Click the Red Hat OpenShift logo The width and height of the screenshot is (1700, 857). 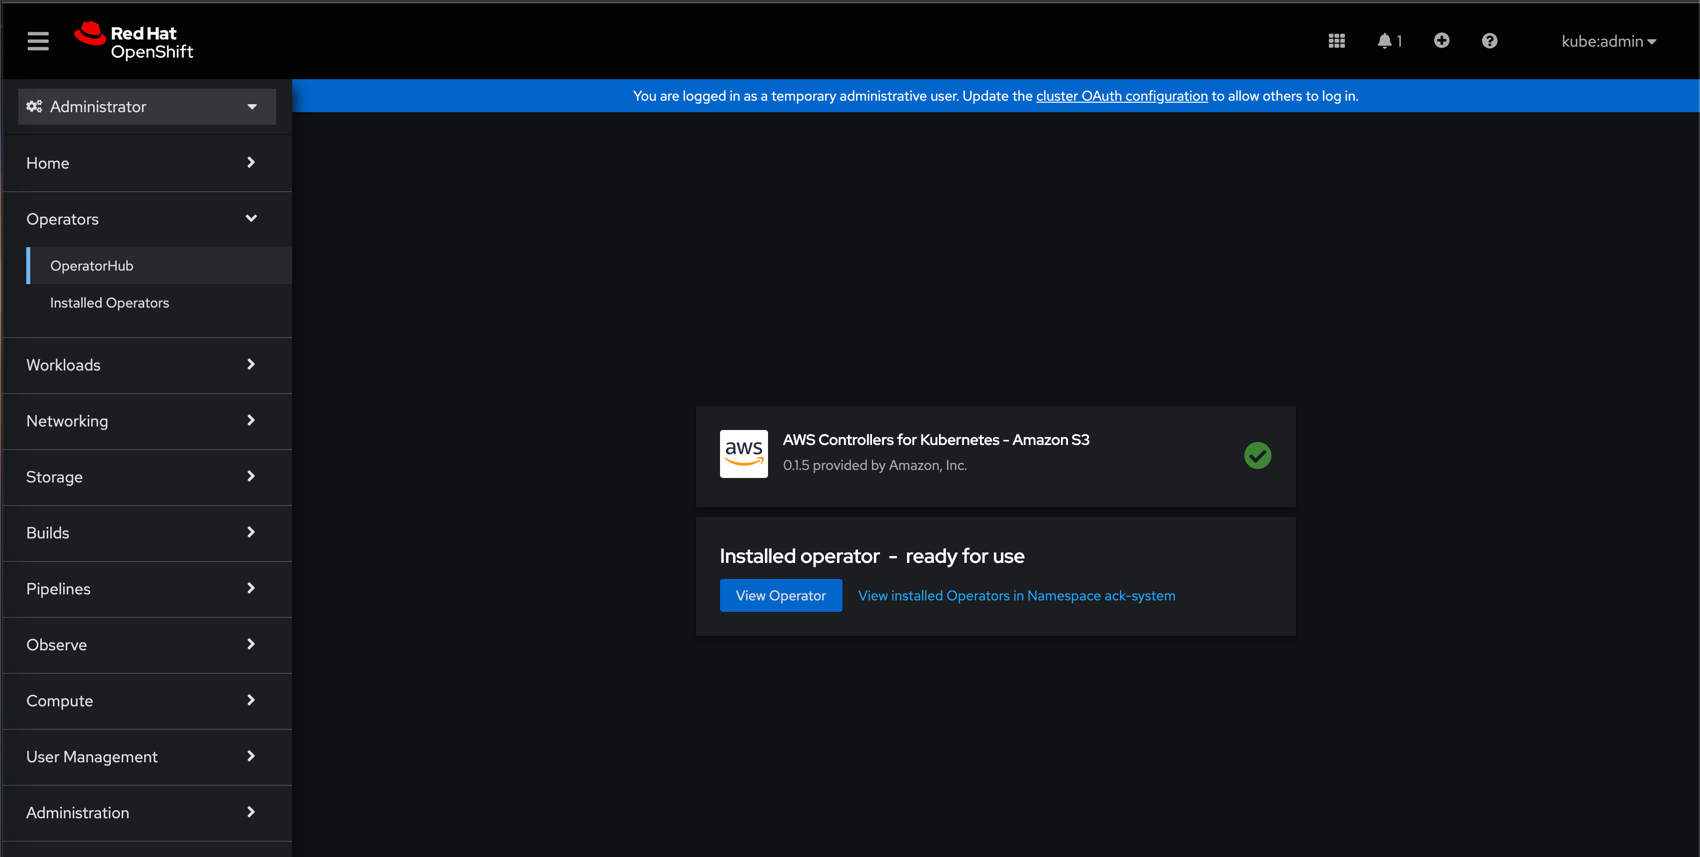(134, 41)
